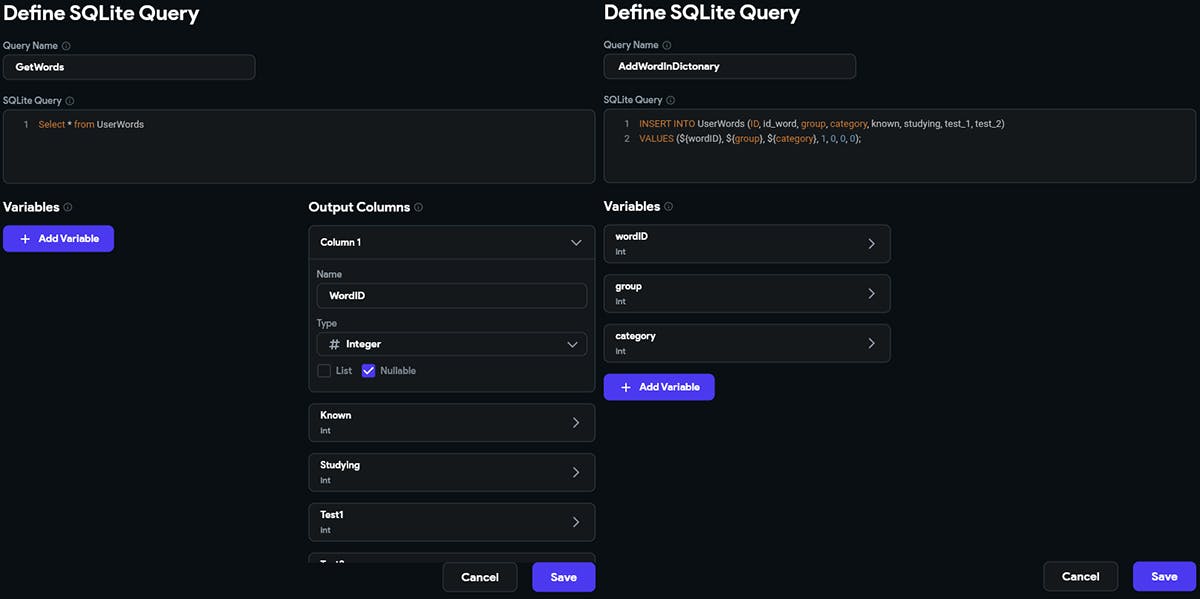Expand the Known output column
Viewport: 1200px width, 599px height.
pyautogui.click(x=575, y=422)
